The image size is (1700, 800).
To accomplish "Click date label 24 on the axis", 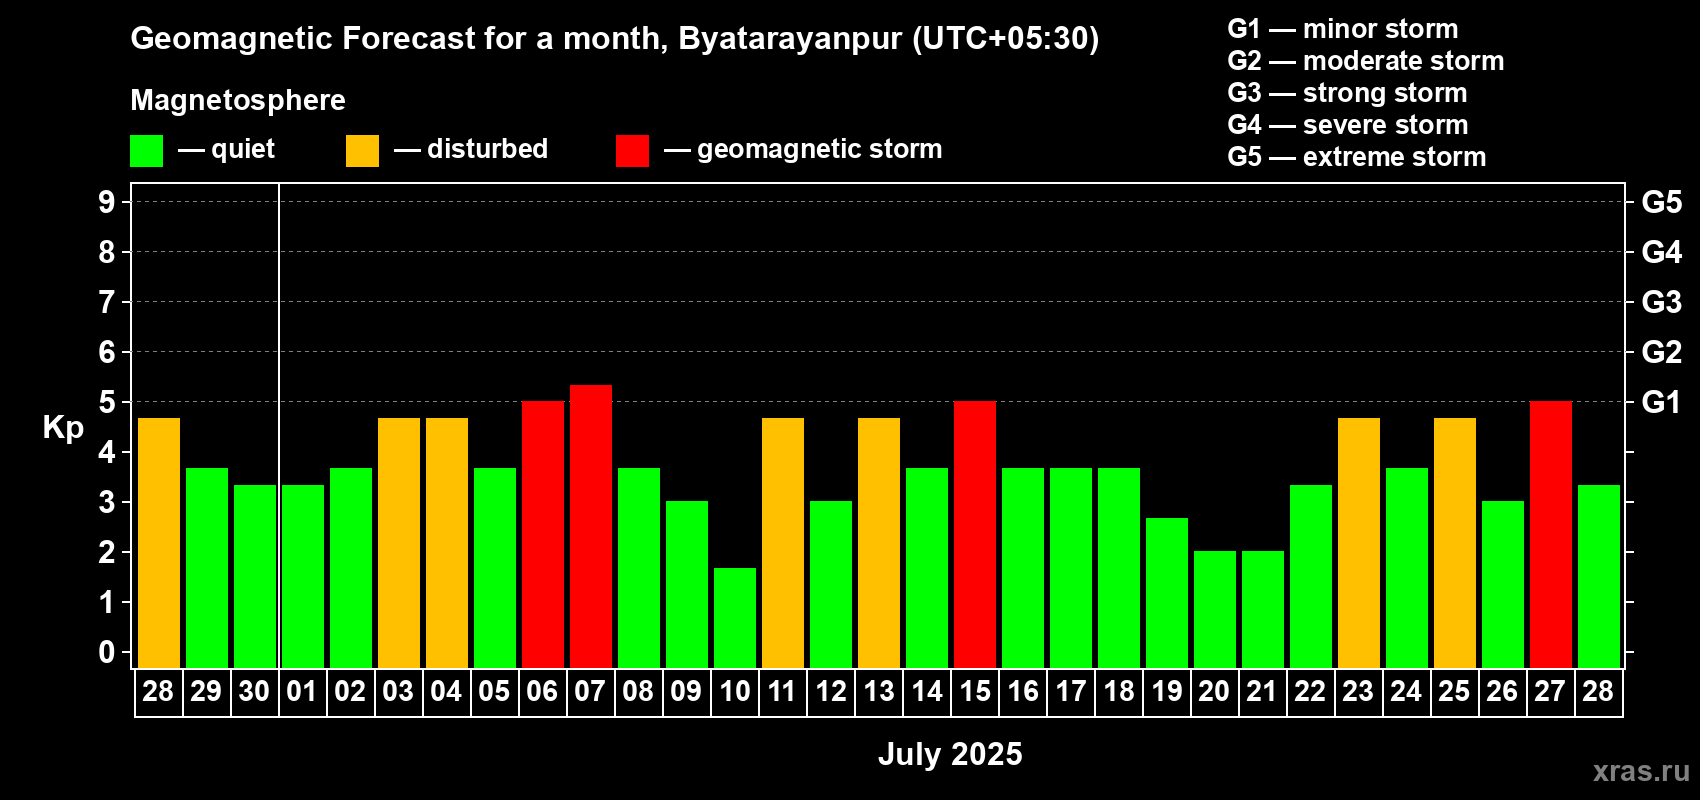I will [1406, 692].
